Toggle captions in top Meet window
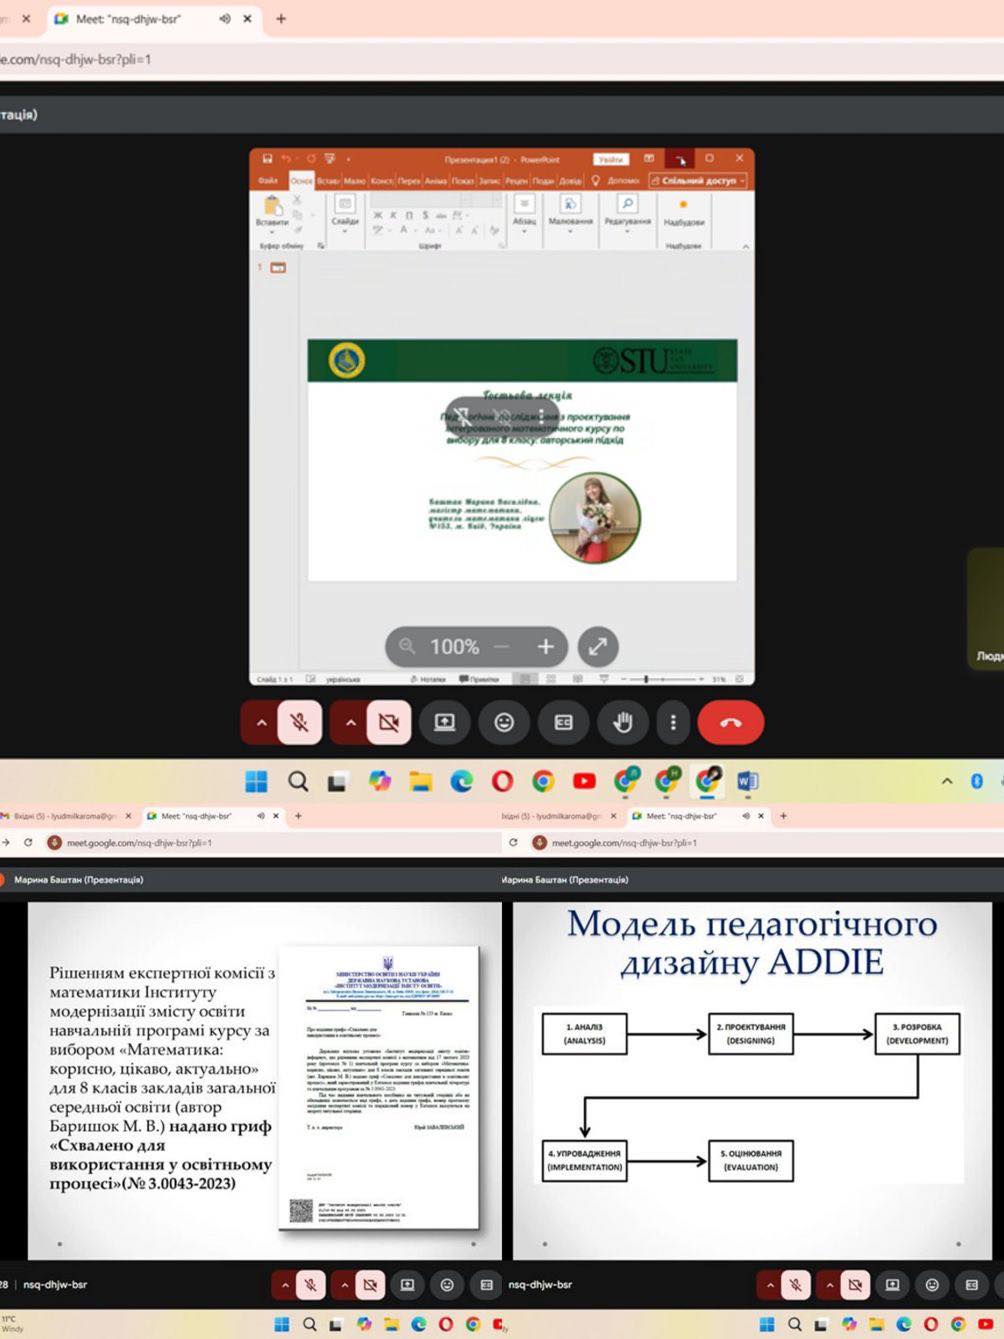1004x1339 pixels. (563, 722)
